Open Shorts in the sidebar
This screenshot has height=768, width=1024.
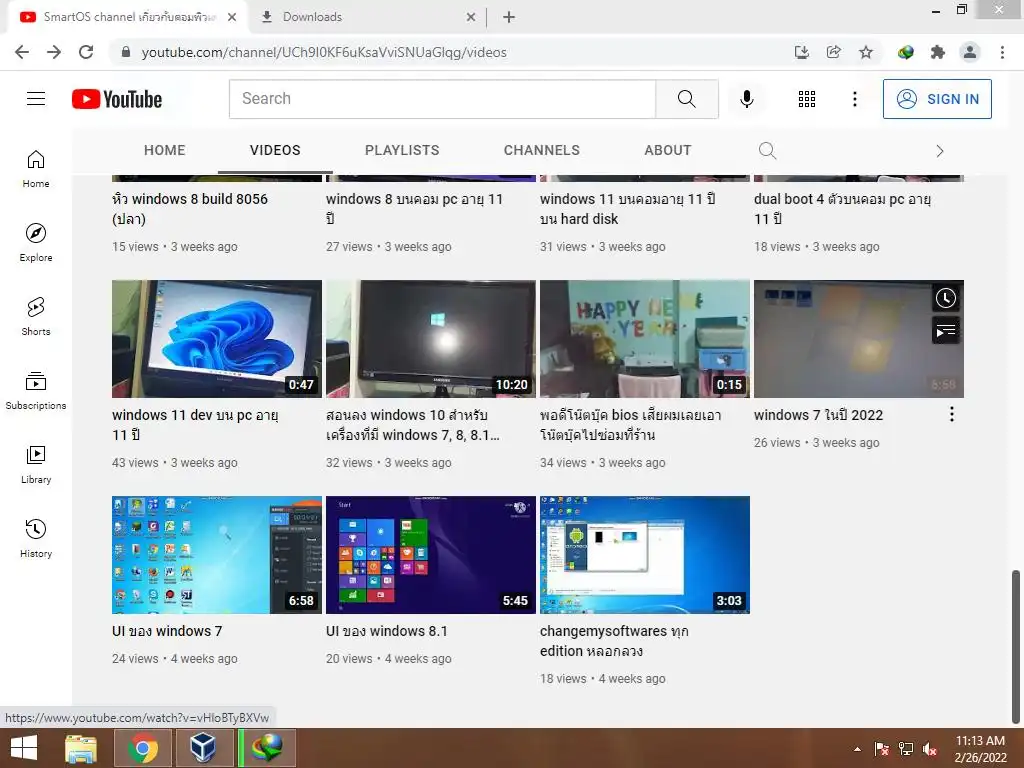(x=36, y=316)
